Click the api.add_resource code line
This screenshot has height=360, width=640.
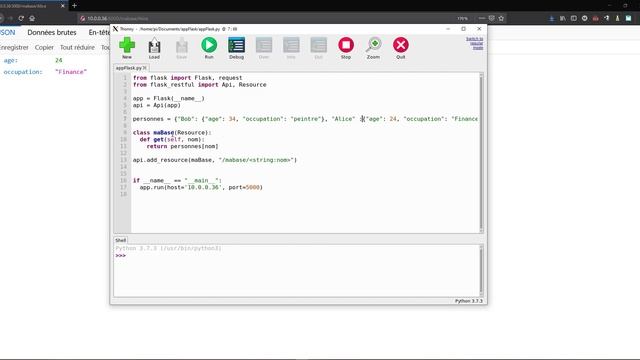point(215,160)
